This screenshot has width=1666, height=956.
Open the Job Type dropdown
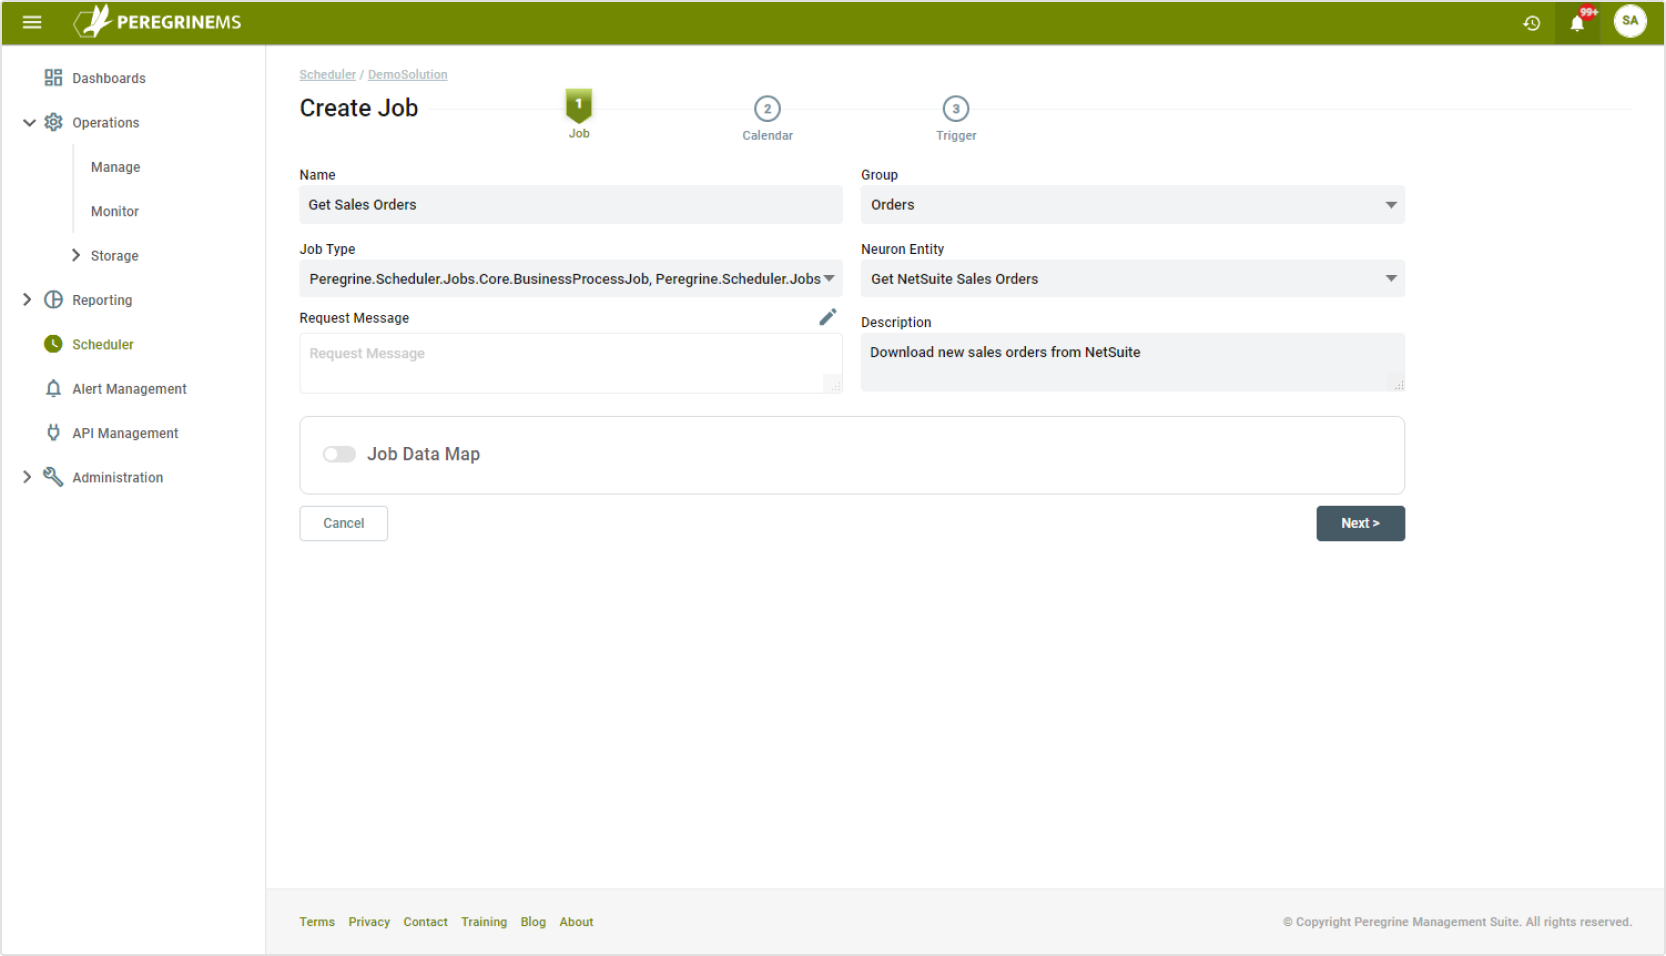click(571, 279)
